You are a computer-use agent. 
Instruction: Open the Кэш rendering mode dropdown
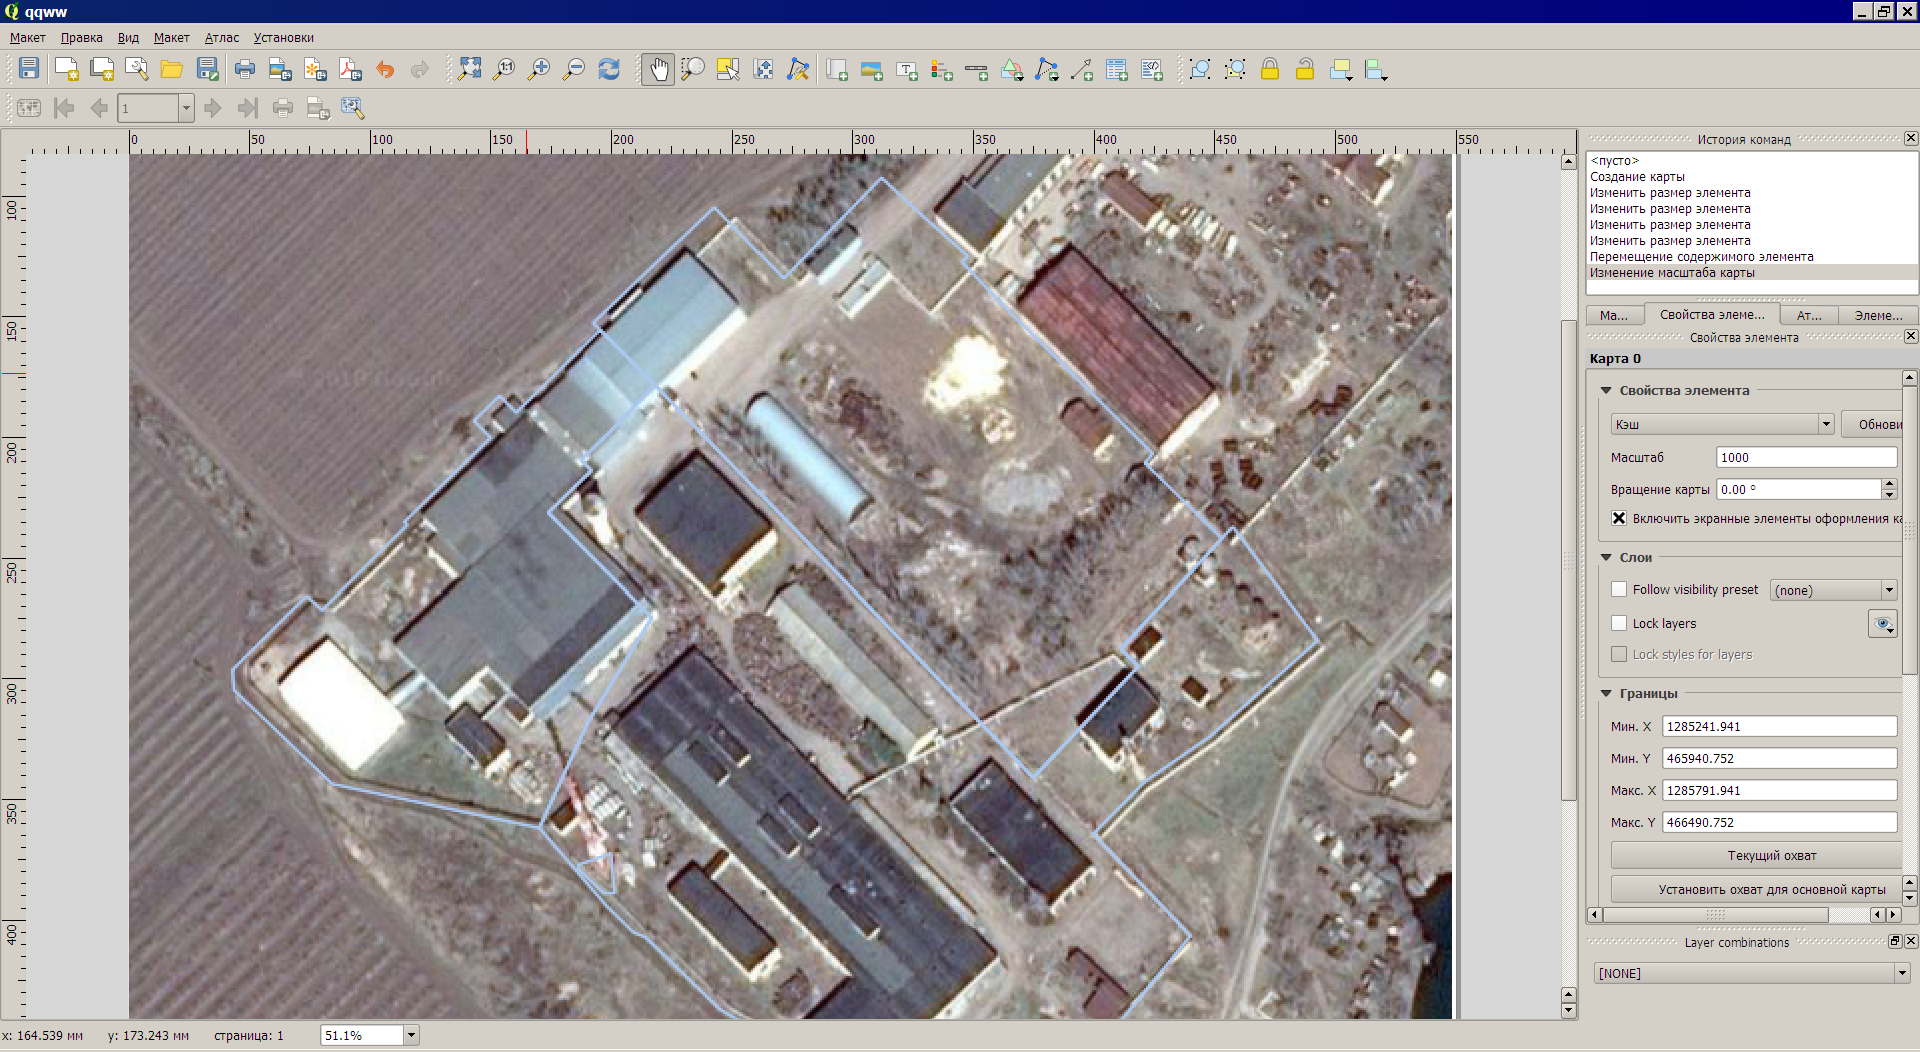pos(1826,423)
